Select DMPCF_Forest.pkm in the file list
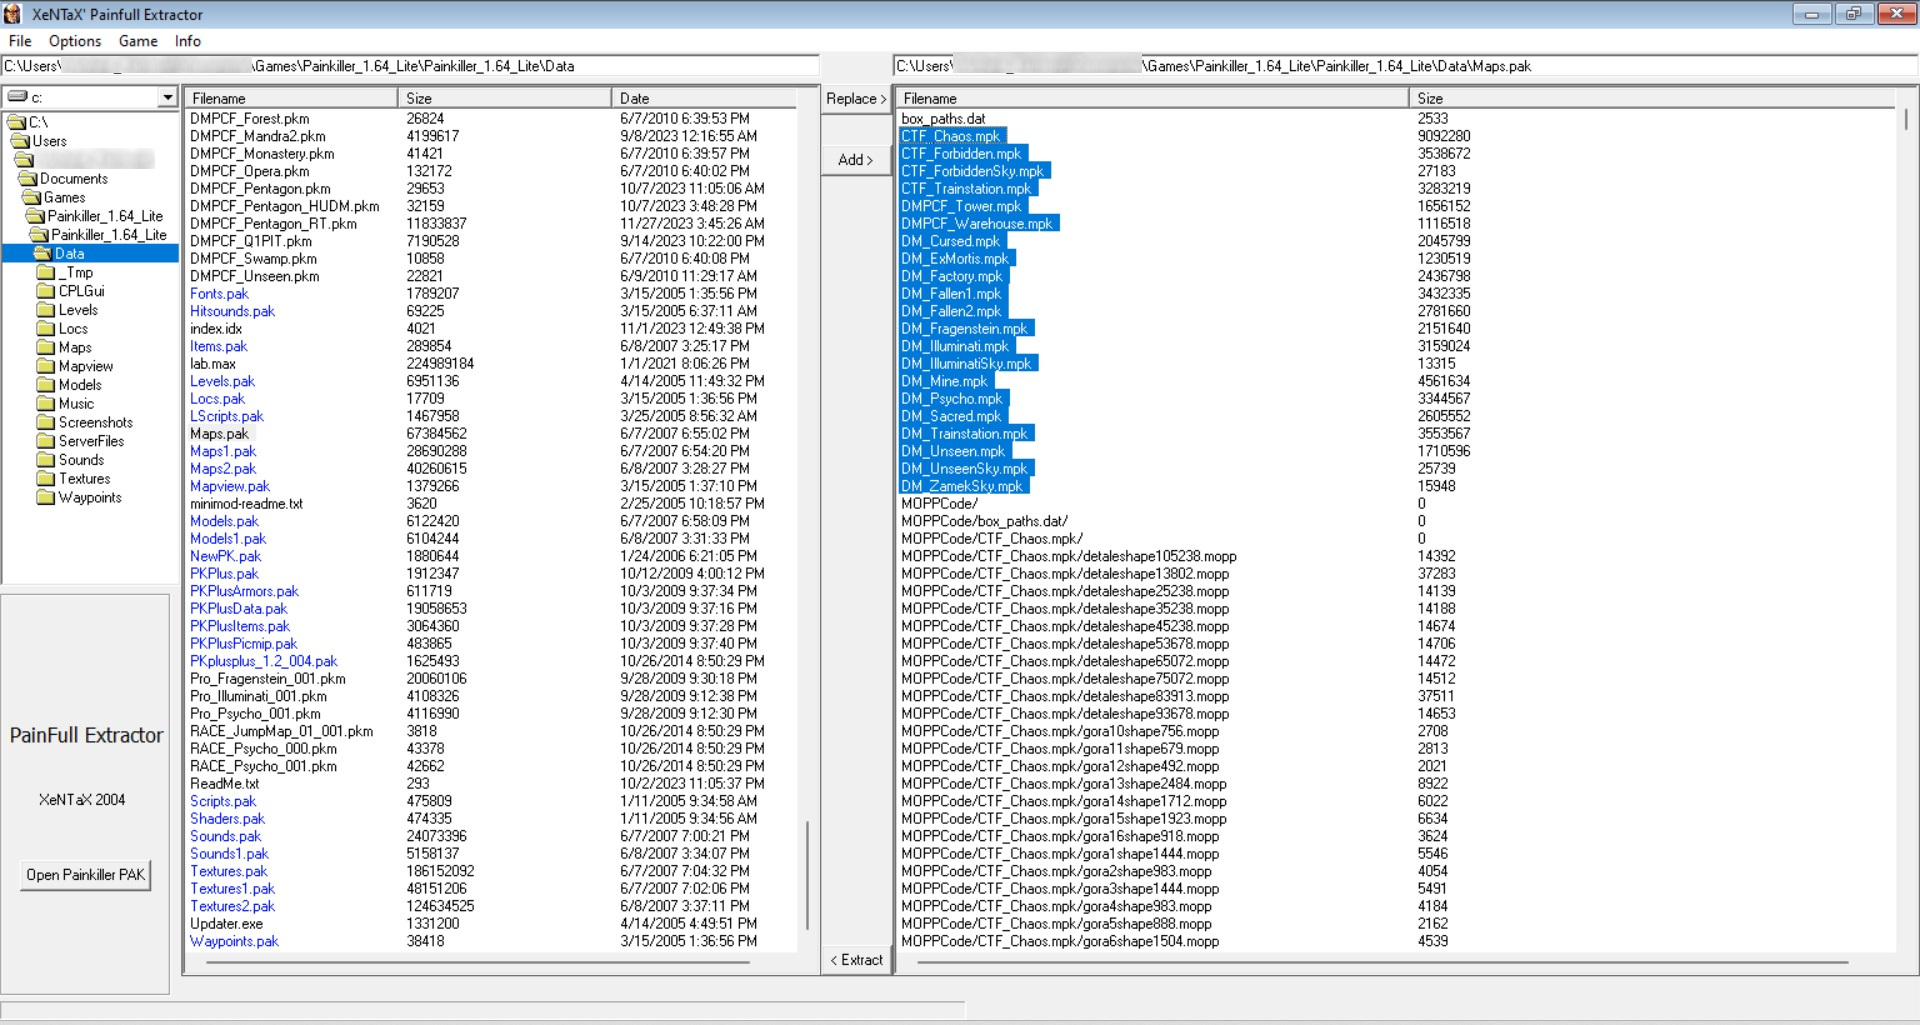 click(250, 119)
